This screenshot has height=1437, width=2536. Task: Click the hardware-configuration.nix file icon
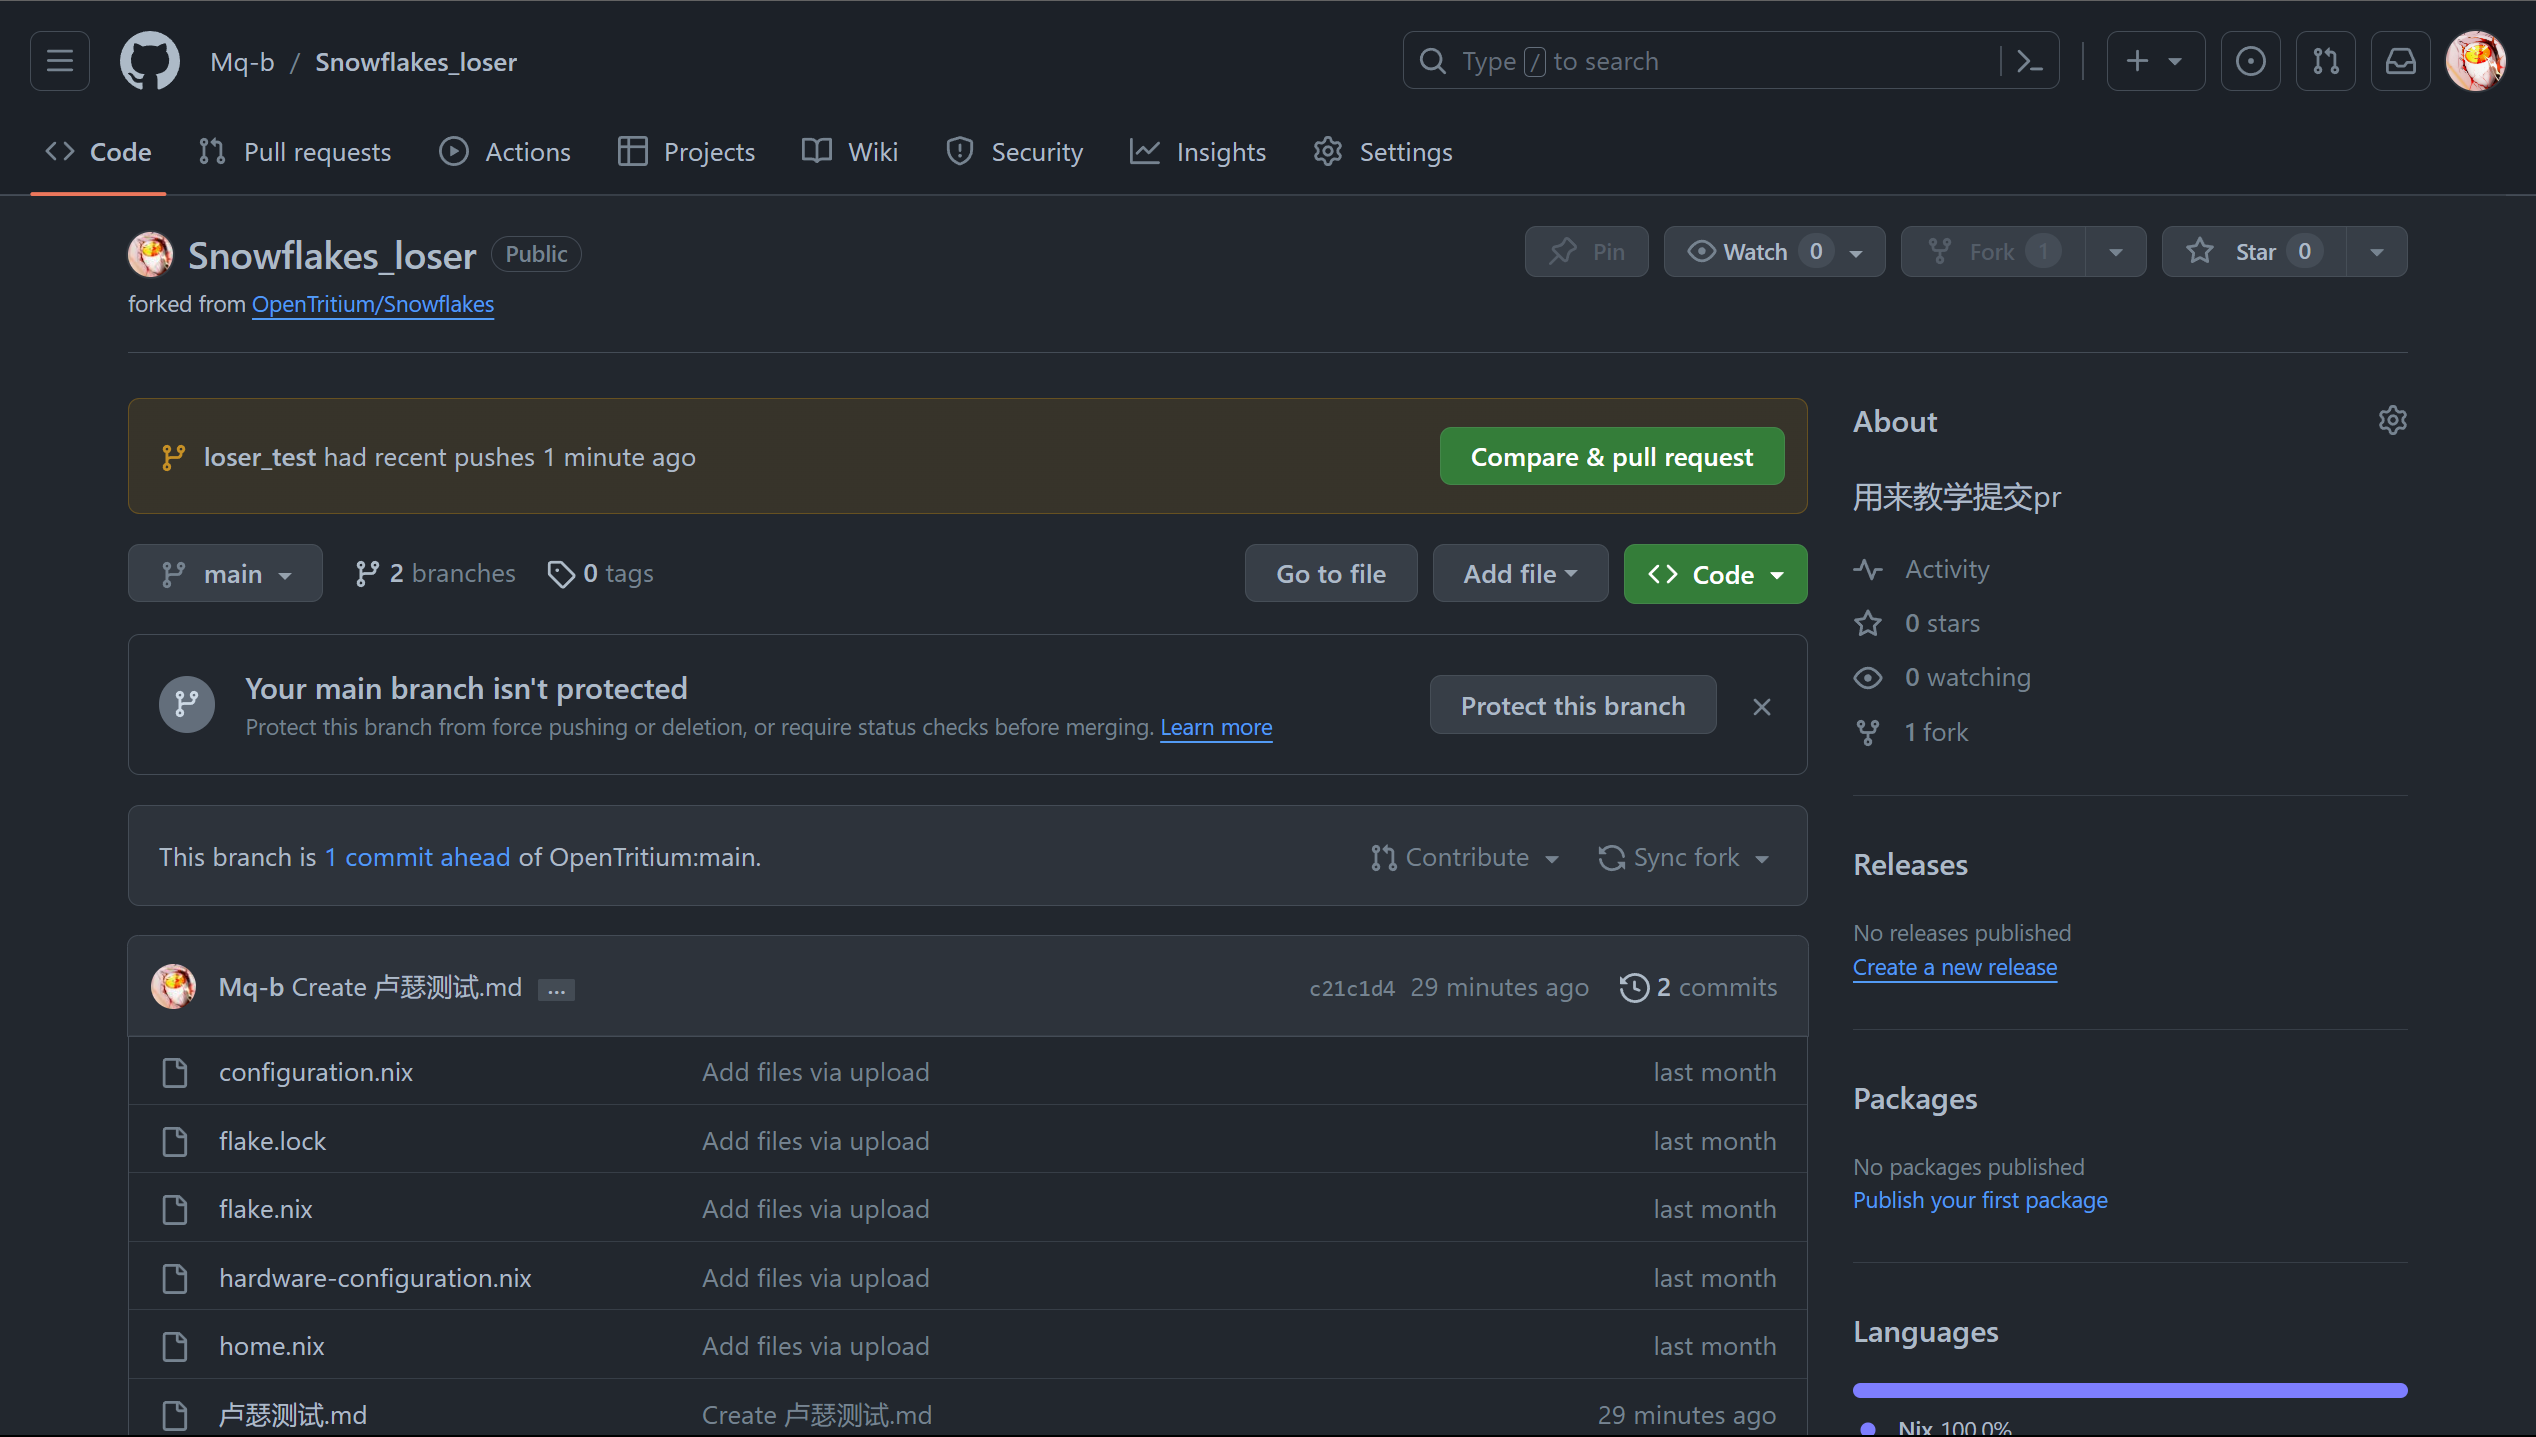coord(175,1278)
